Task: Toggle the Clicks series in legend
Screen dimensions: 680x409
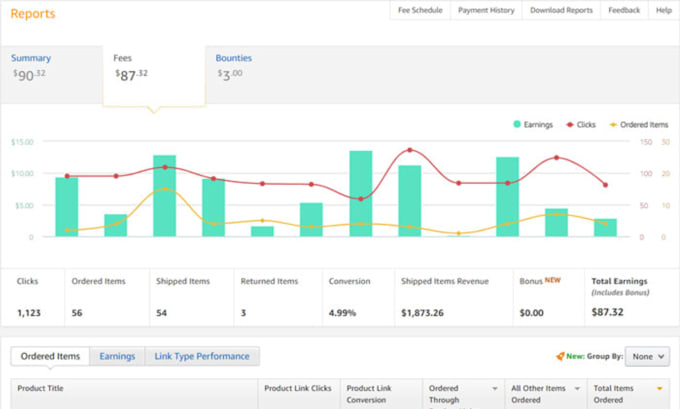Action: point(581,125)
